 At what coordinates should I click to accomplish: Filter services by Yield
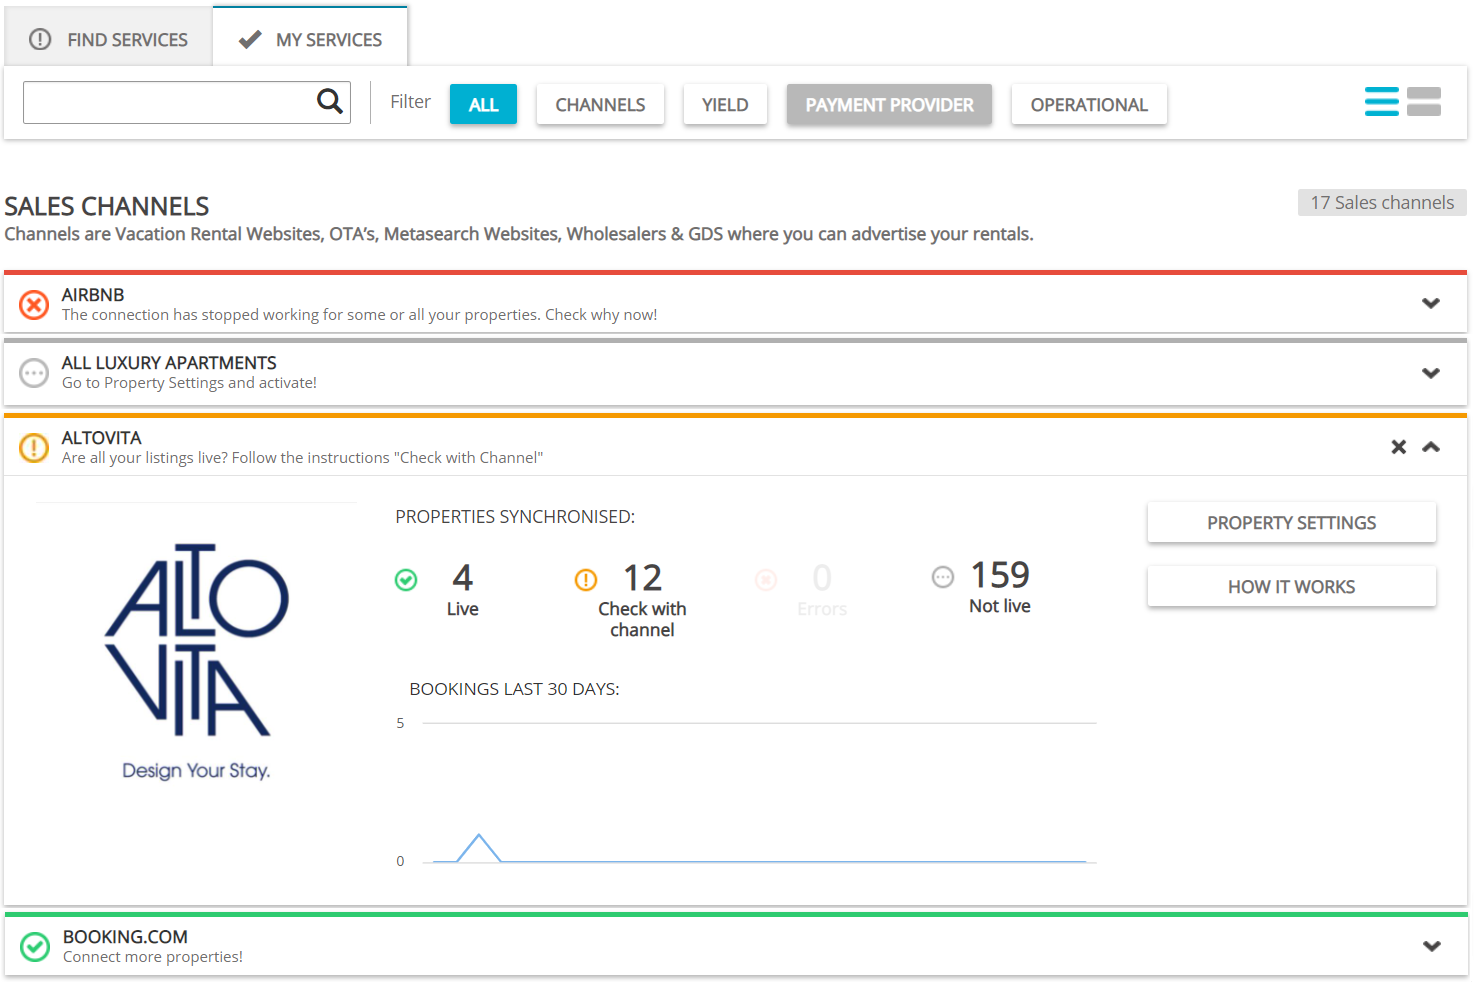725,104
